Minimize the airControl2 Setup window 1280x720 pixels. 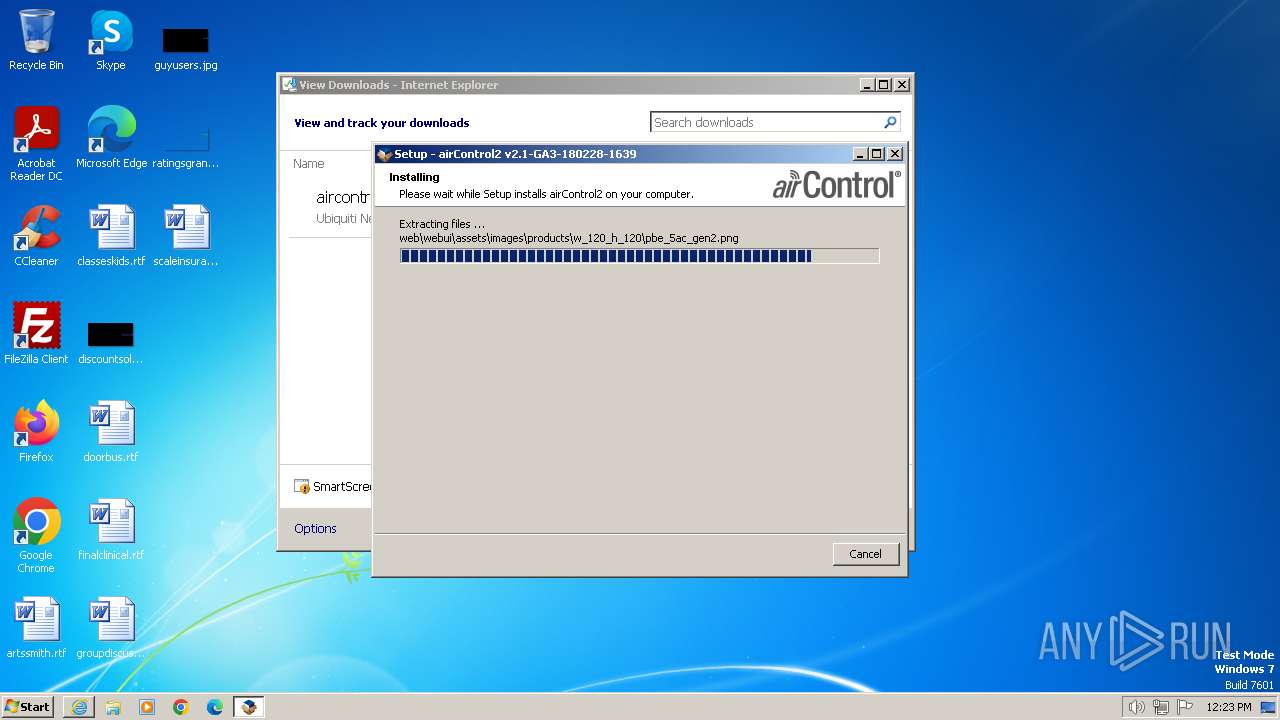tap(860, 154)
